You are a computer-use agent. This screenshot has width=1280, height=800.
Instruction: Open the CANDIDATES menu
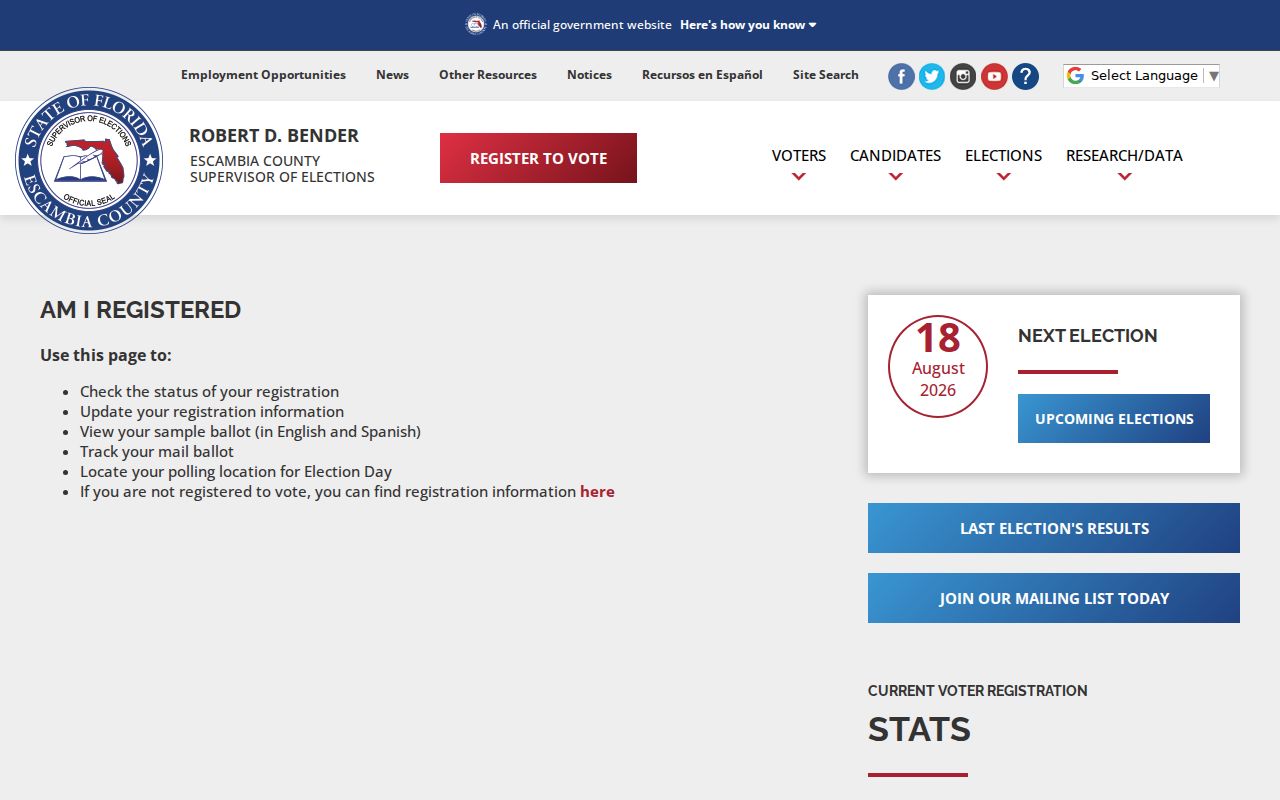tap(895, 156)
